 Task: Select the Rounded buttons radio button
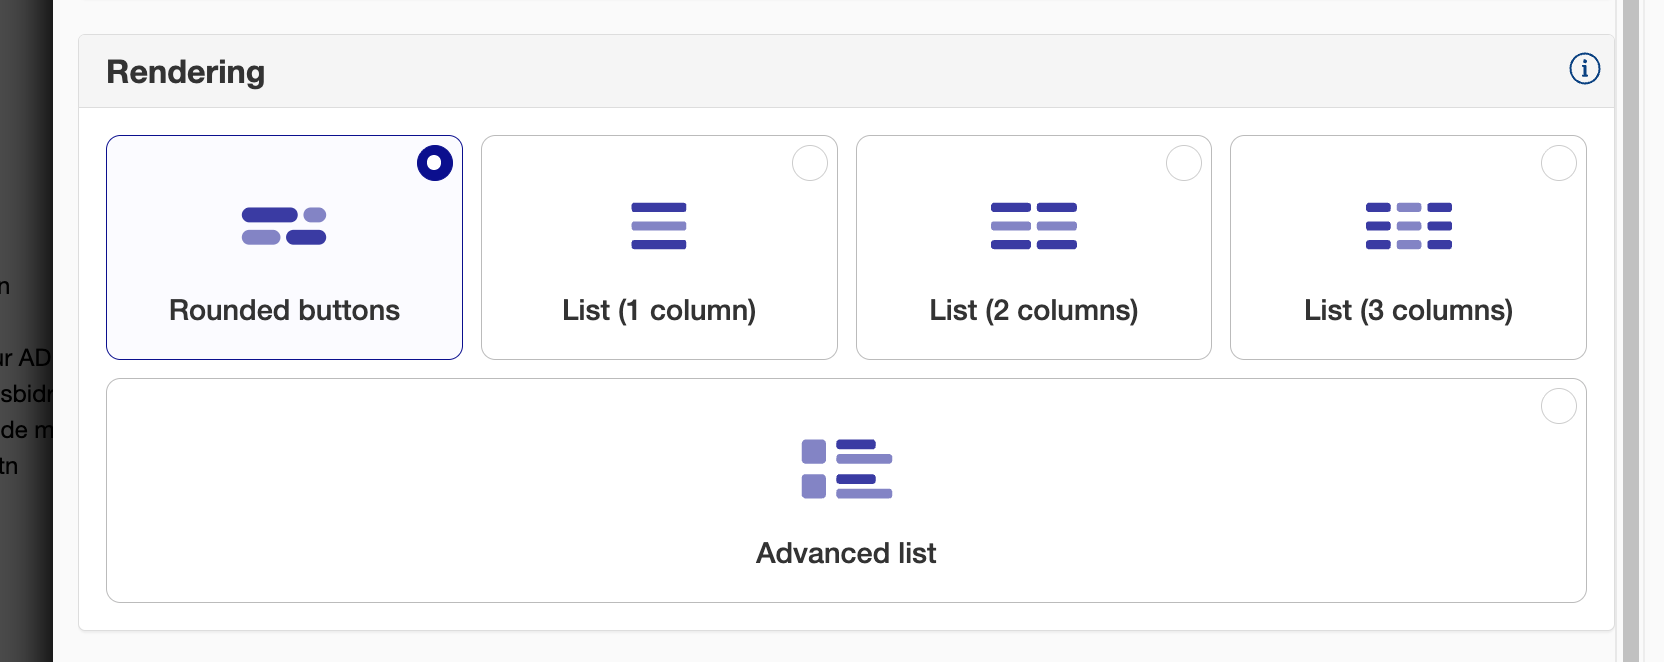tap(435, 163)
